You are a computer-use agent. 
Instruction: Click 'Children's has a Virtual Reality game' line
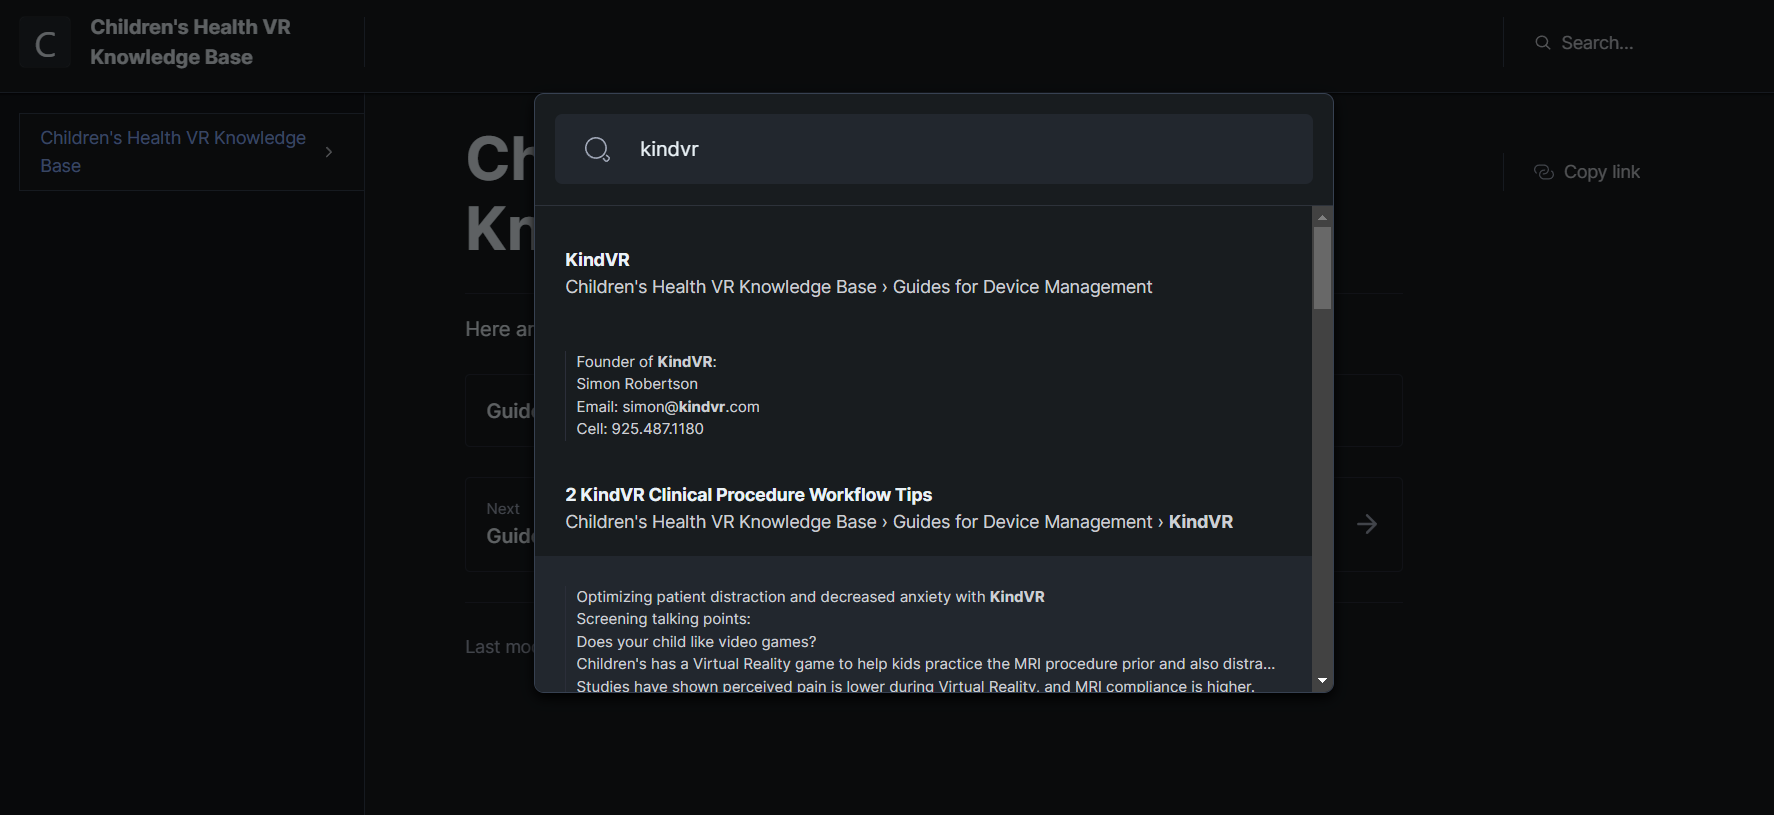coord(925,664)
